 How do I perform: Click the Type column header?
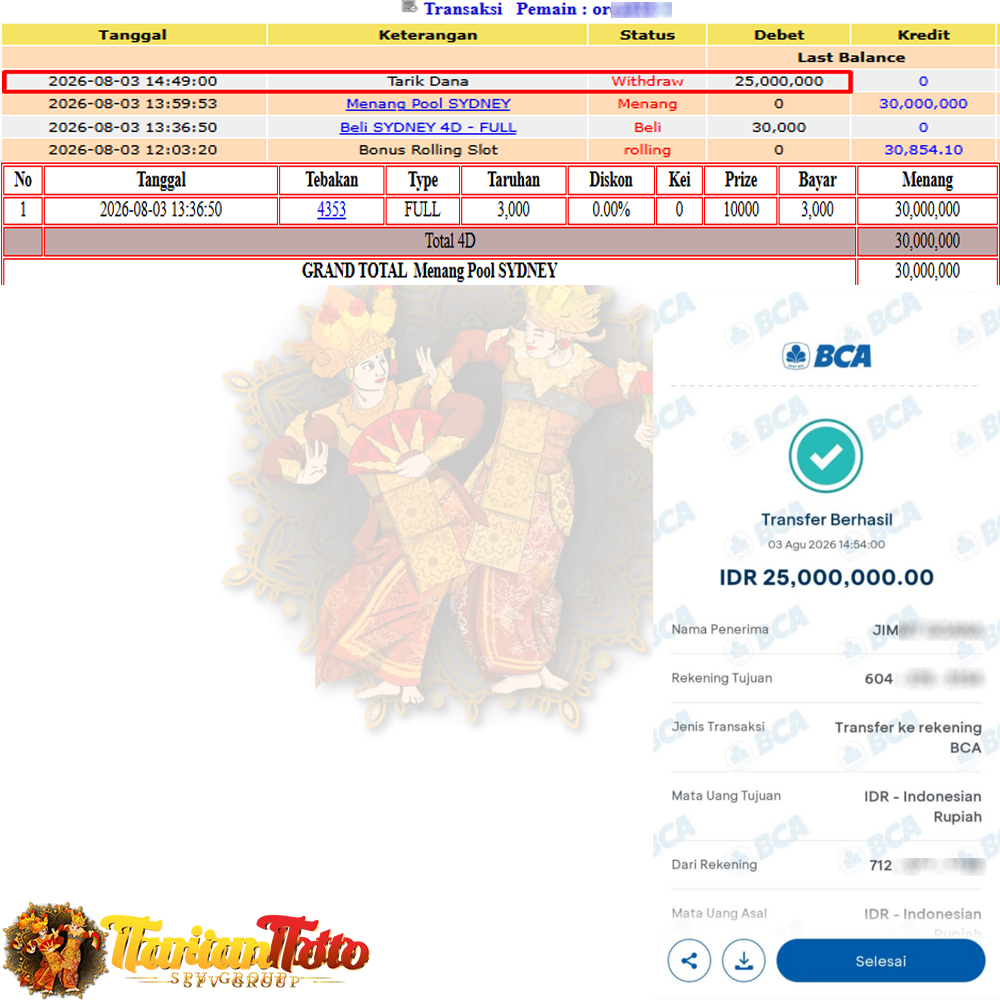click(422, 180)
